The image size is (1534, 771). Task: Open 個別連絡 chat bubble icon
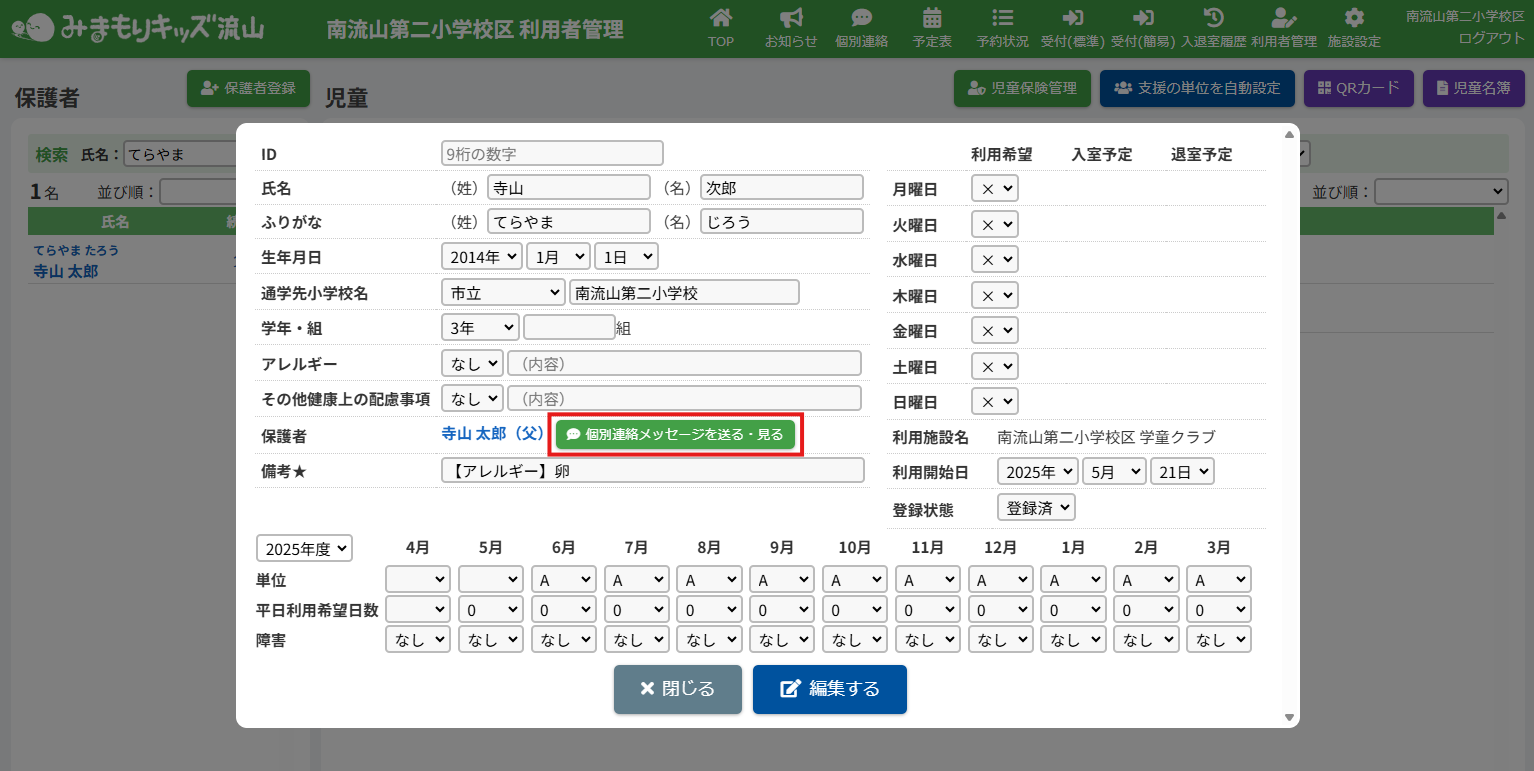[x=861, y=18]
